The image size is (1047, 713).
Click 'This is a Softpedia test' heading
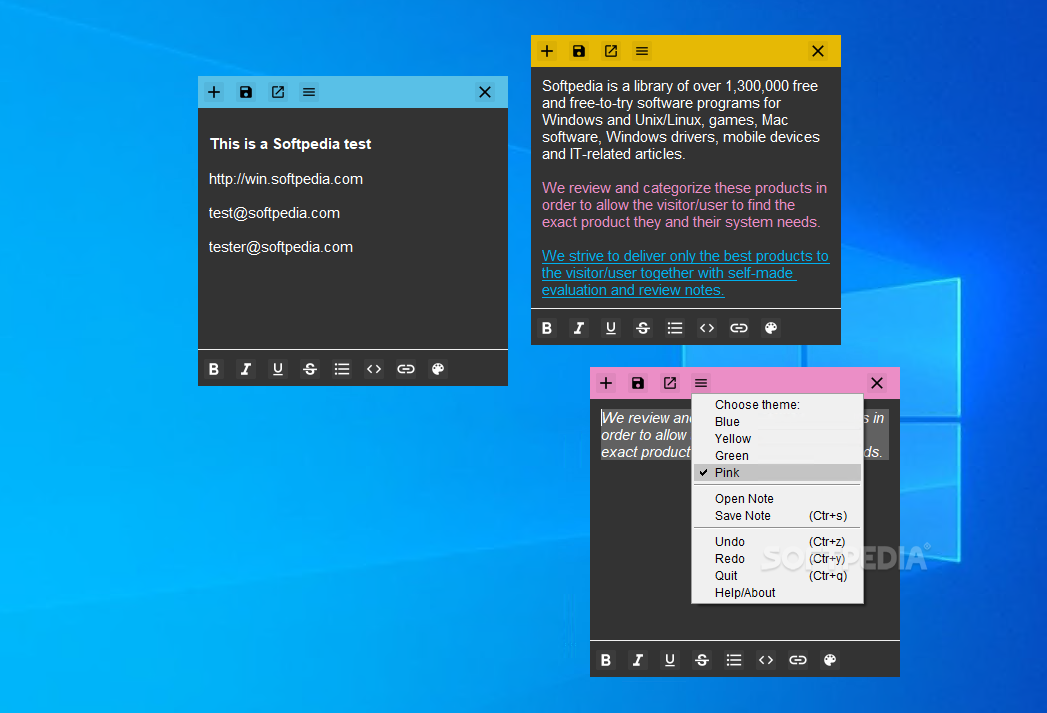(x=290, y=144)
